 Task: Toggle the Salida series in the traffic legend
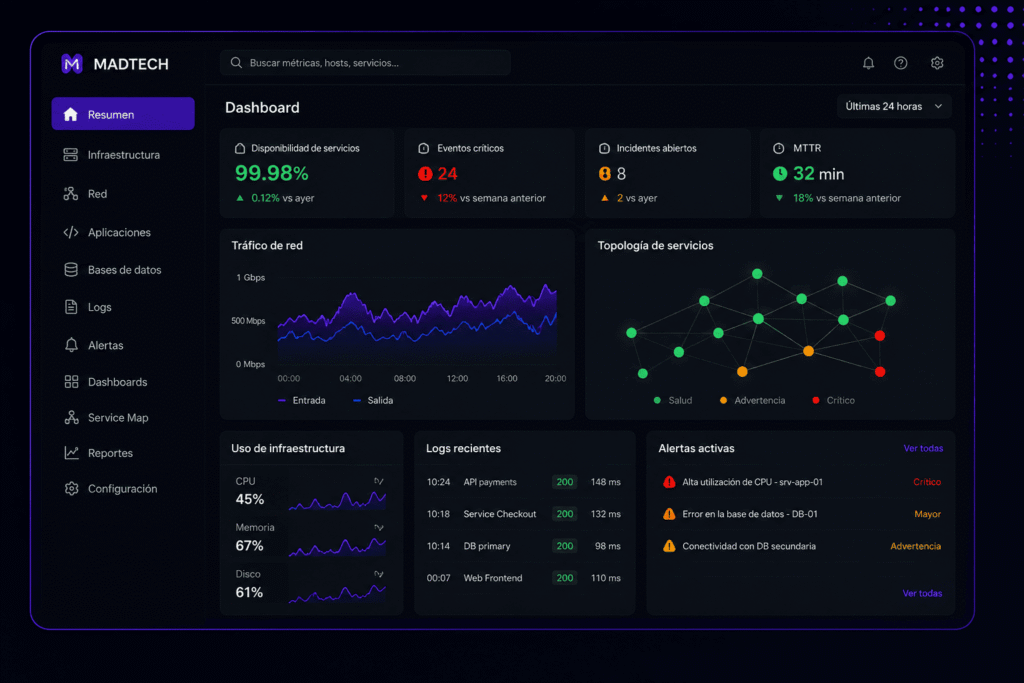373,400
